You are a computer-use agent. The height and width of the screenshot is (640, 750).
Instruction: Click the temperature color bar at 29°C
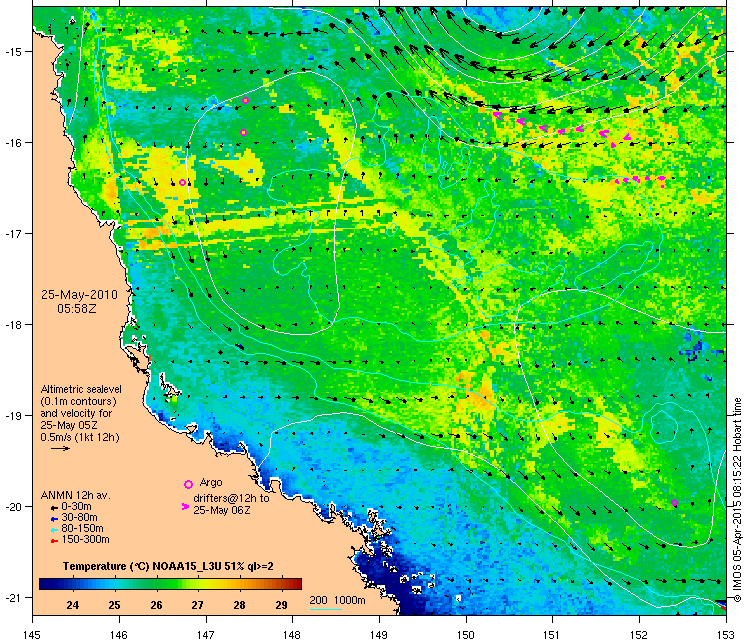pyautogui.click(x=281, y=584)
